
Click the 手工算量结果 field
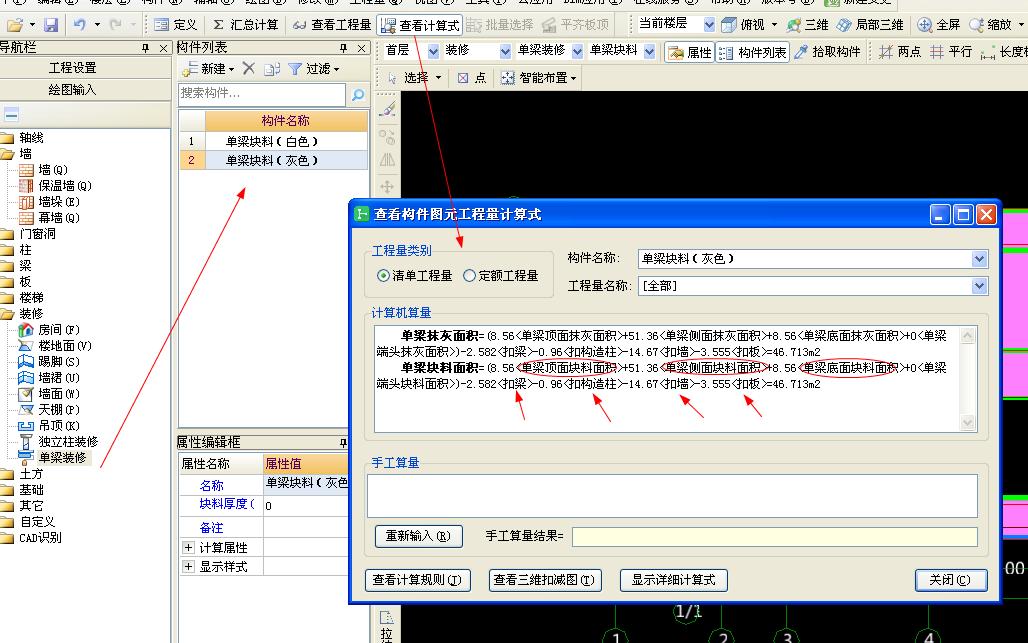[774, 537]
